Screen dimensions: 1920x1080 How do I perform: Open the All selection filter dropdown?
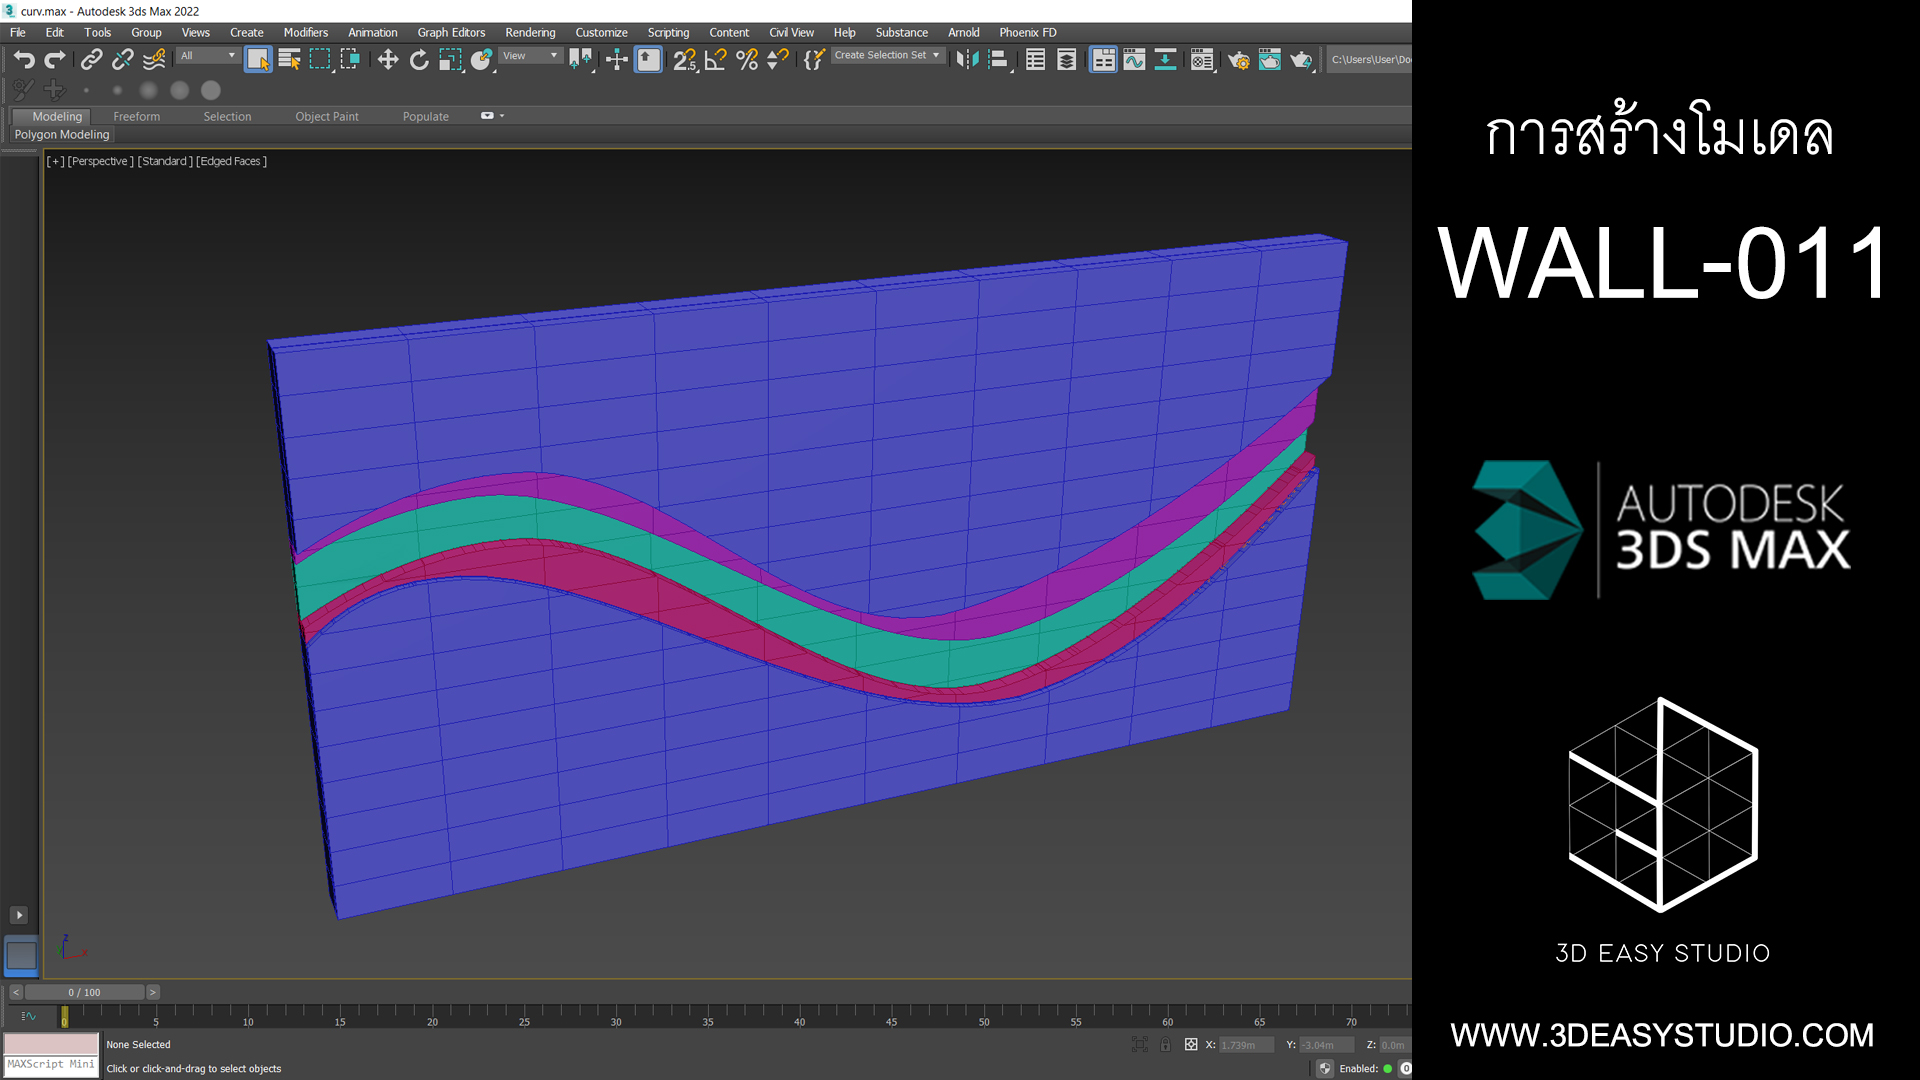pos(208,56)
